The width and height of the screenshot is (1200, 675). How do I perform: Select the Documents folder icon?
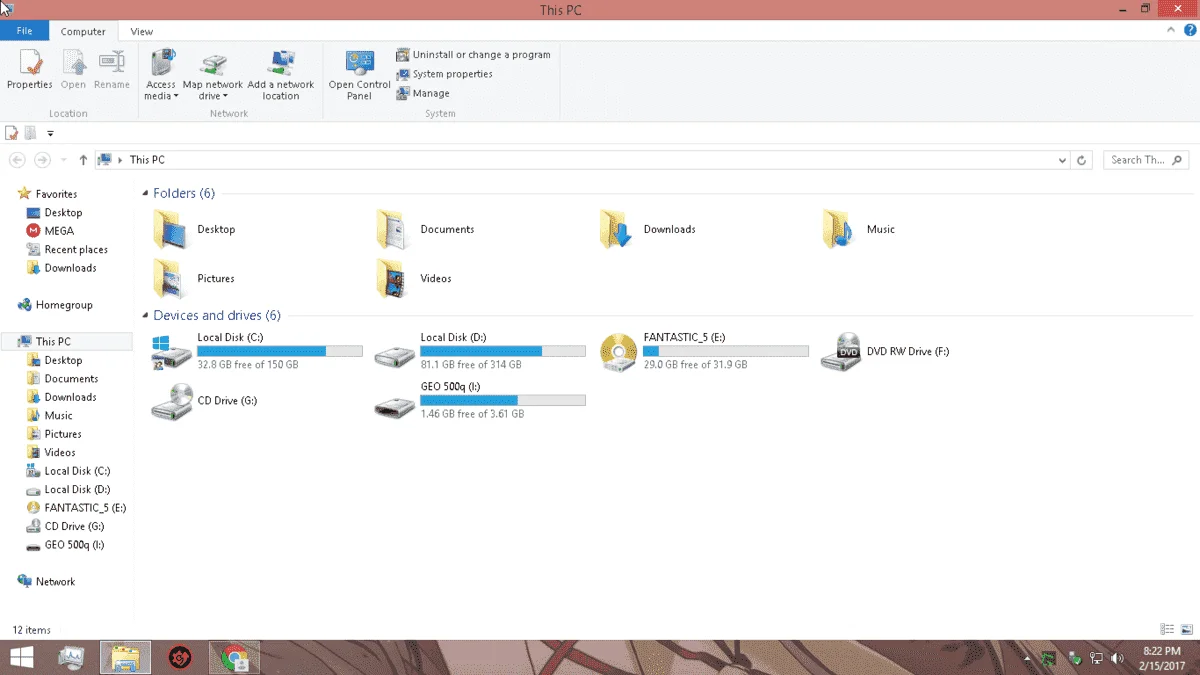point(392,229)
